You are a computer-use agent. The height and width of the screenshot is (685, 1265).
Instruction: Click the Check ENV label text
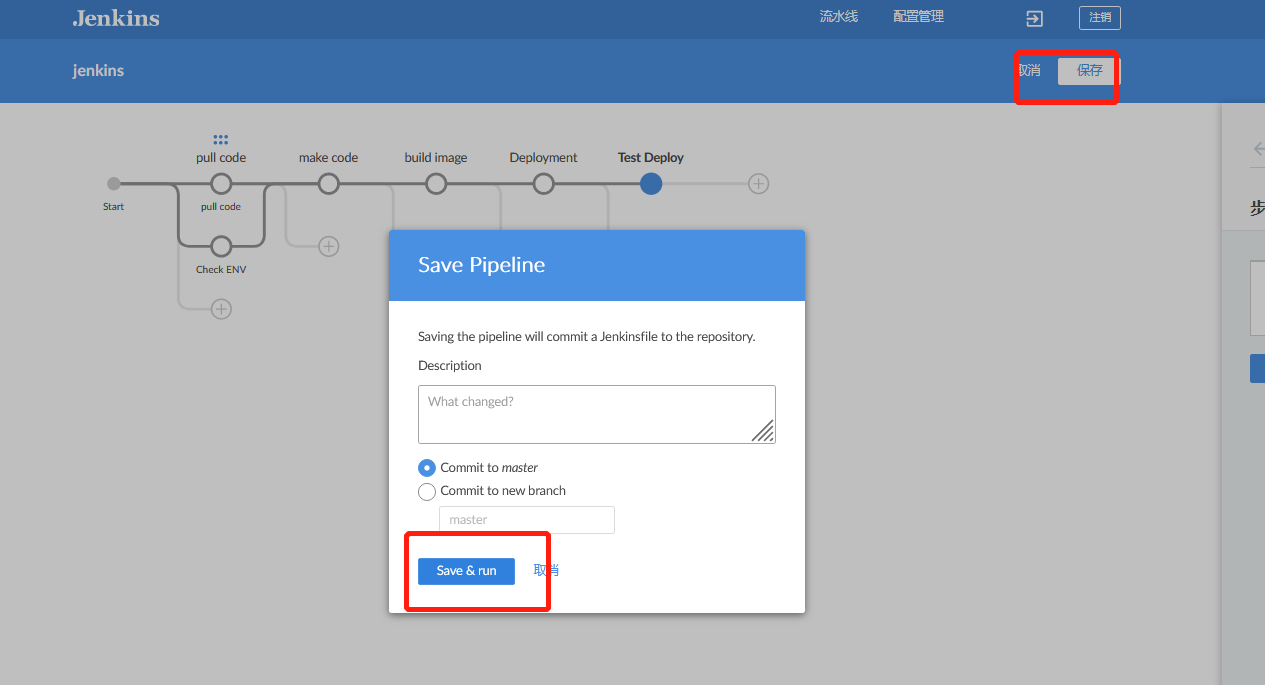point(221,270)
